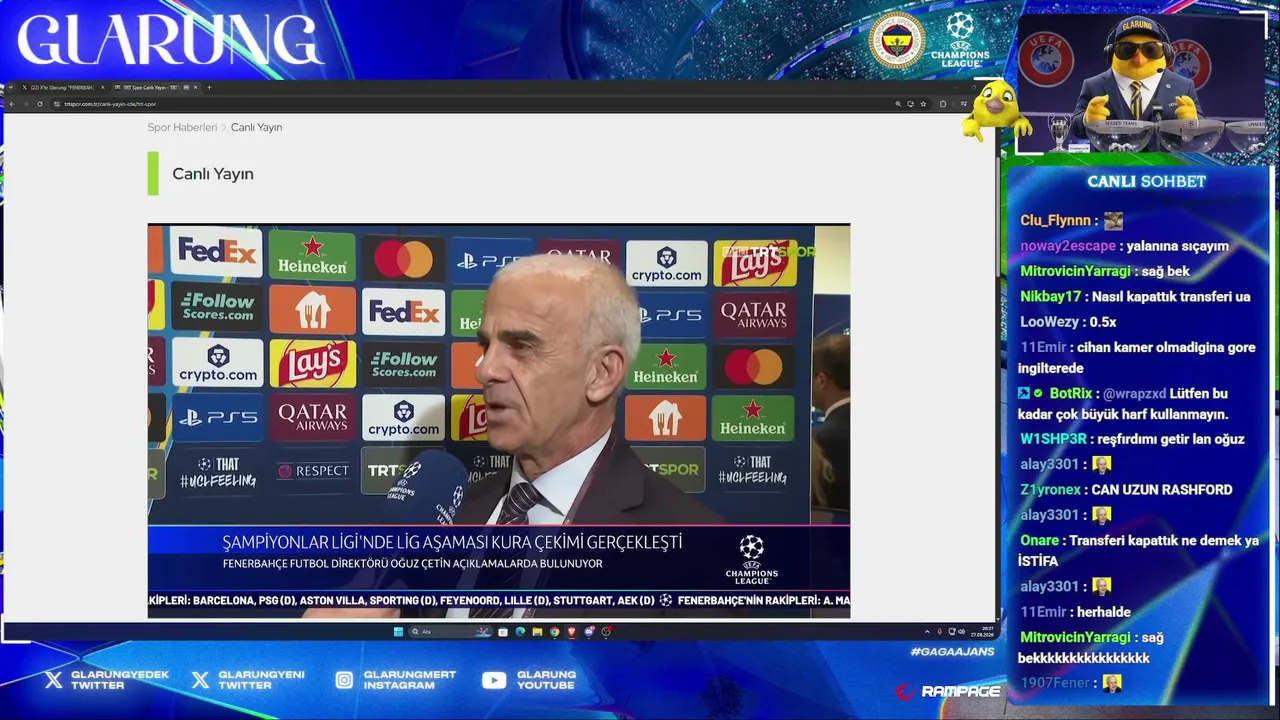This screenshot has height=720, width=1280.
Task: Click the UEFA Champions League logo at top
Action: (x=960, y=40)
